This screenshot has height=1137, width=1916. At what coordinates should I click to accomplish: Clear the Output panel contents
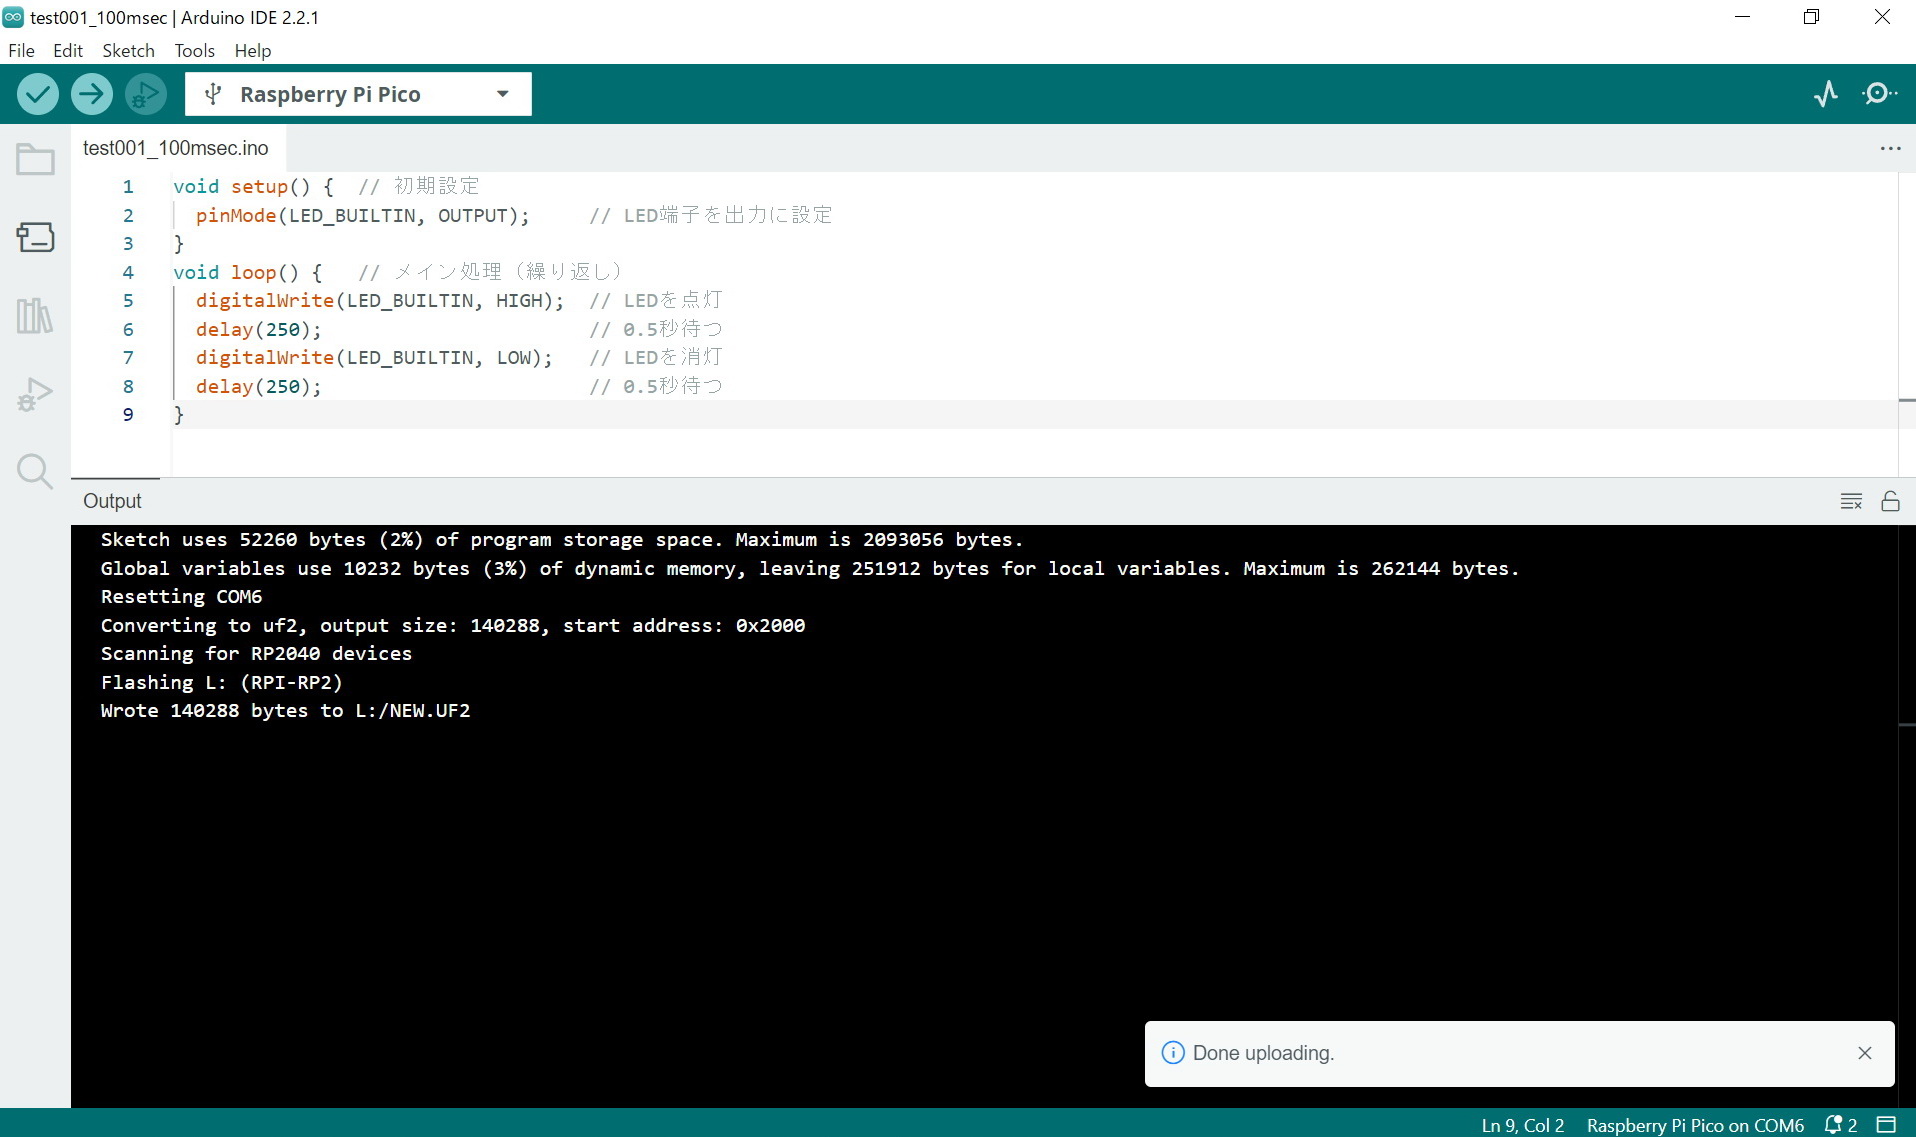pos(1851,501)
